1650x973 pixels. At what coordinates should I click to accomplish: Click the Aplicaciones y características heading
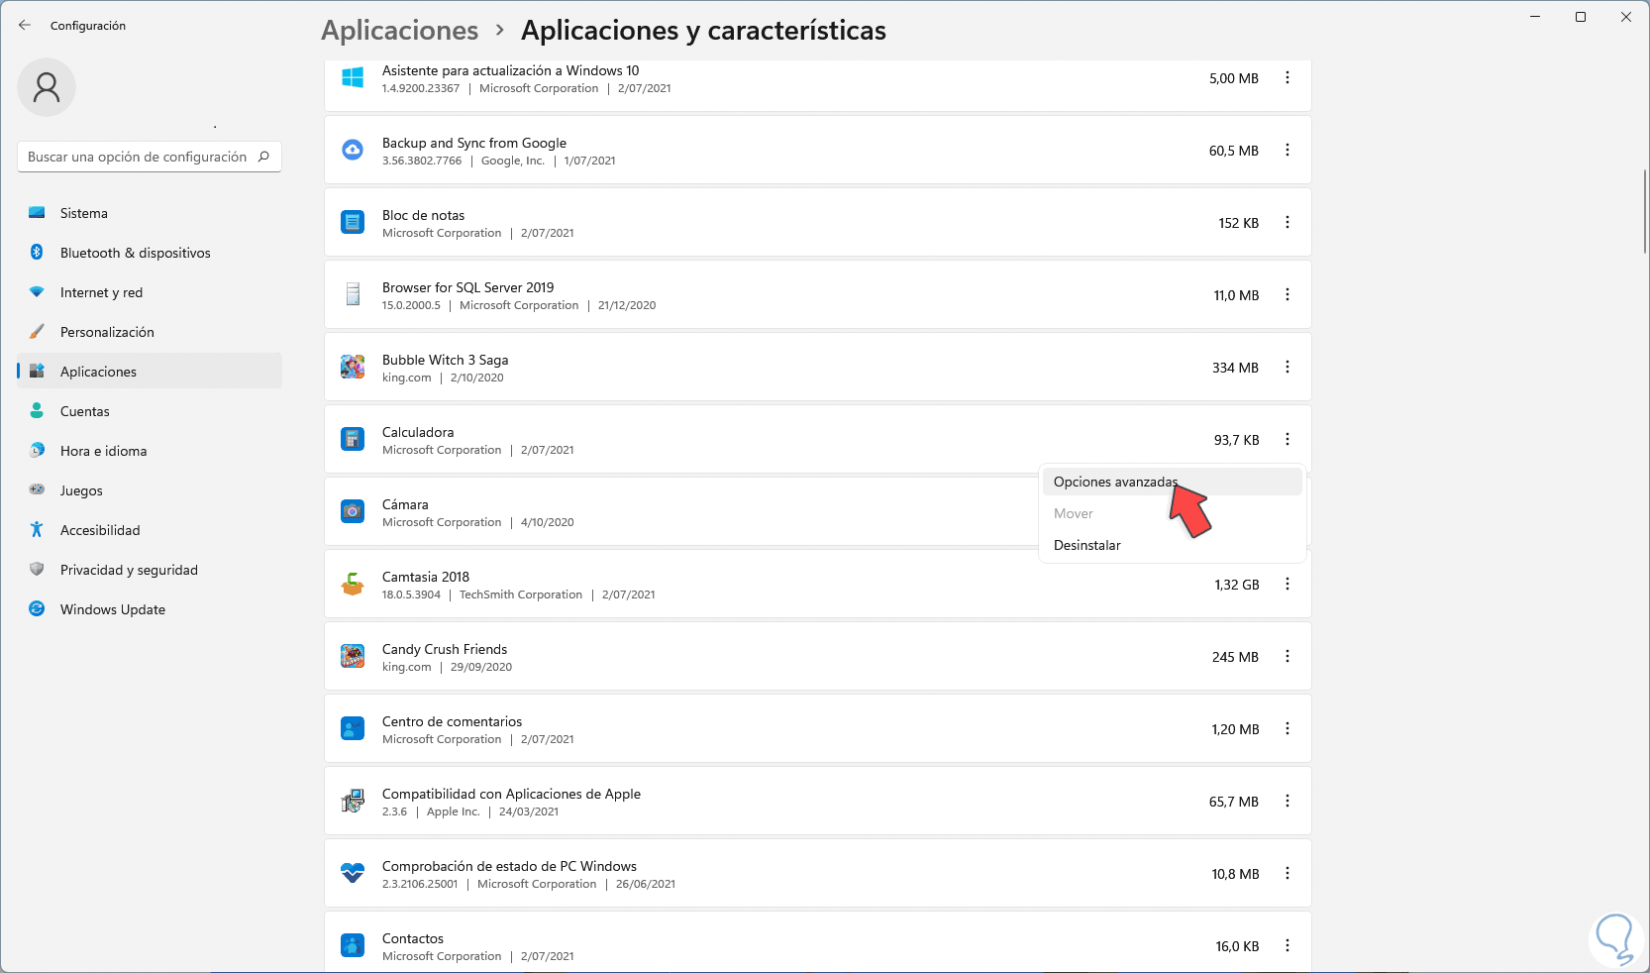(x=703, y=30)
